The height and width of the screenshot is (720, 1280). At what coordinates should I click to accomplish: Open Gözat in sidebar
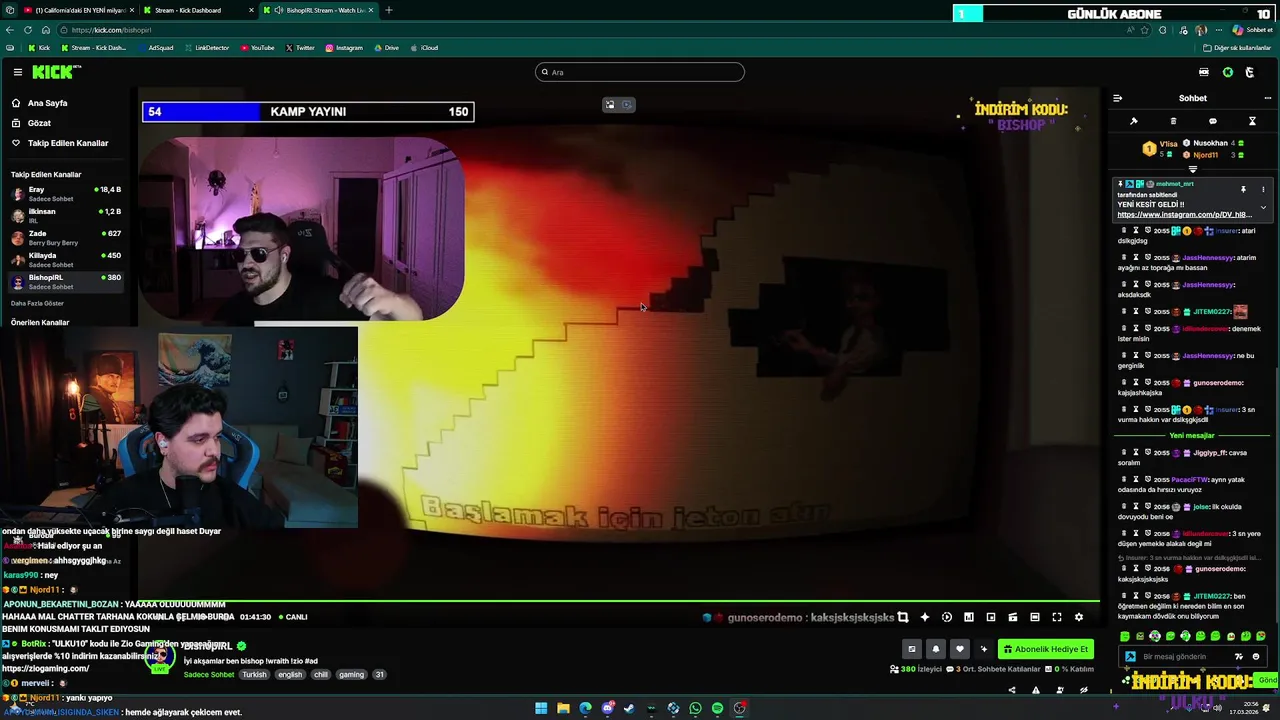point(31,123)
